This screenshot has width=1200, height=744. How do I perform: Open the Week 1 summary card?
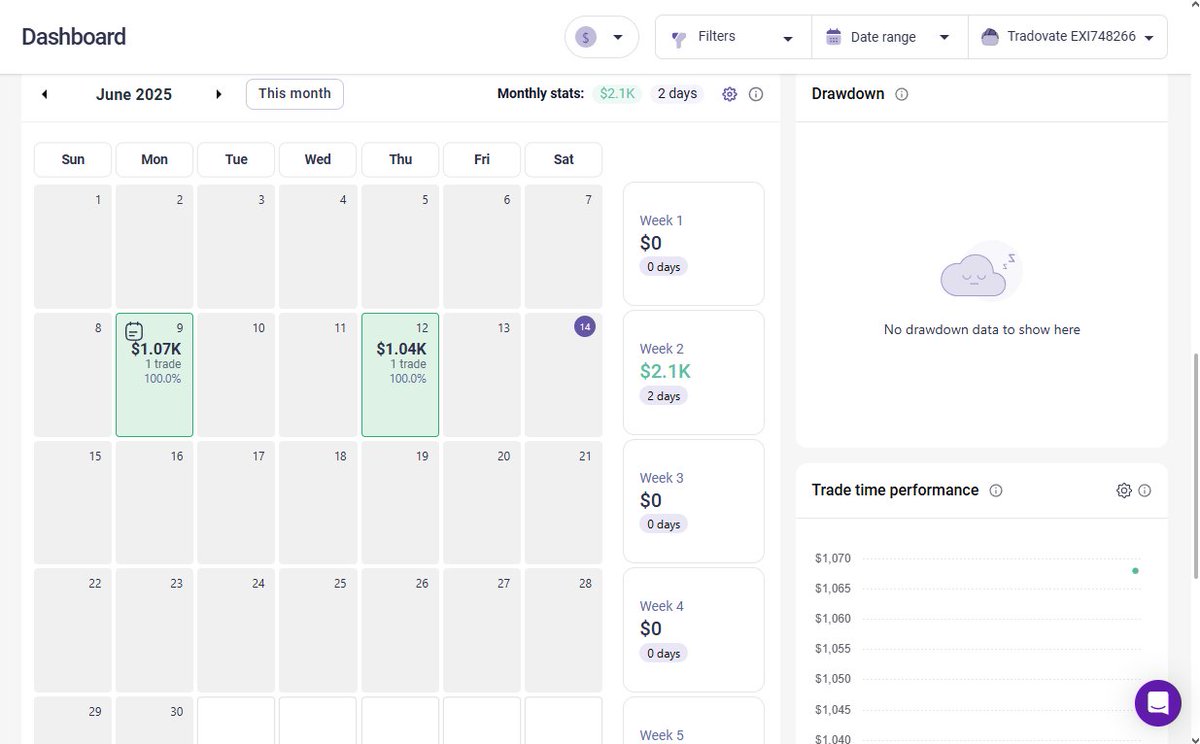(x=694, y=244)
